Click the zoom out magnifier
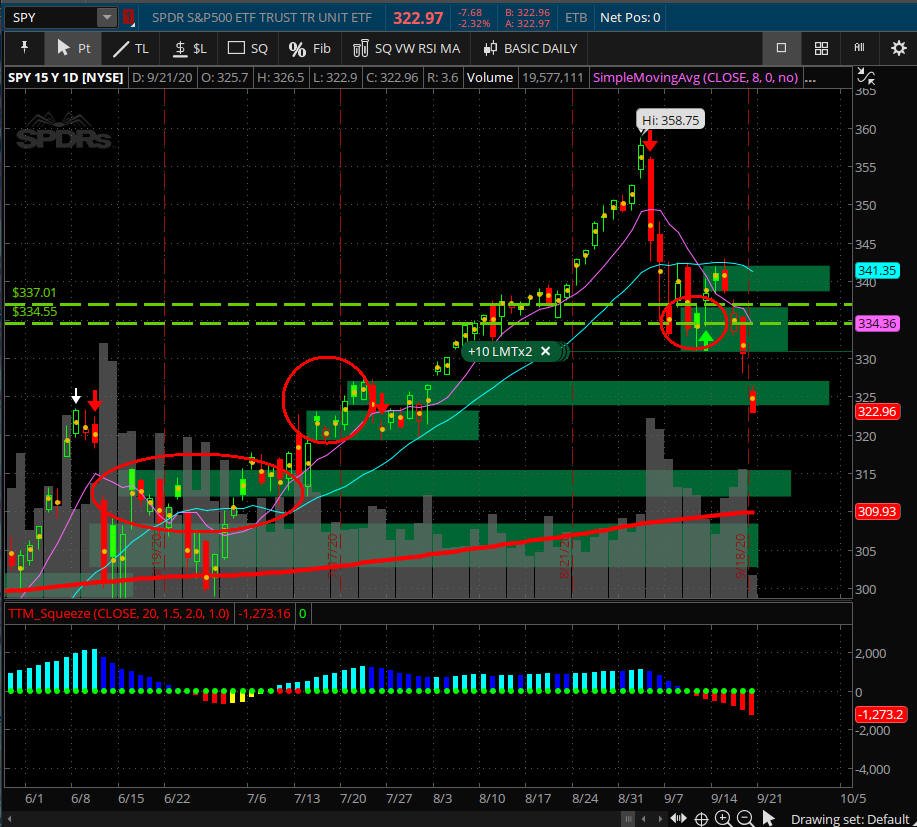 point(745,819)
